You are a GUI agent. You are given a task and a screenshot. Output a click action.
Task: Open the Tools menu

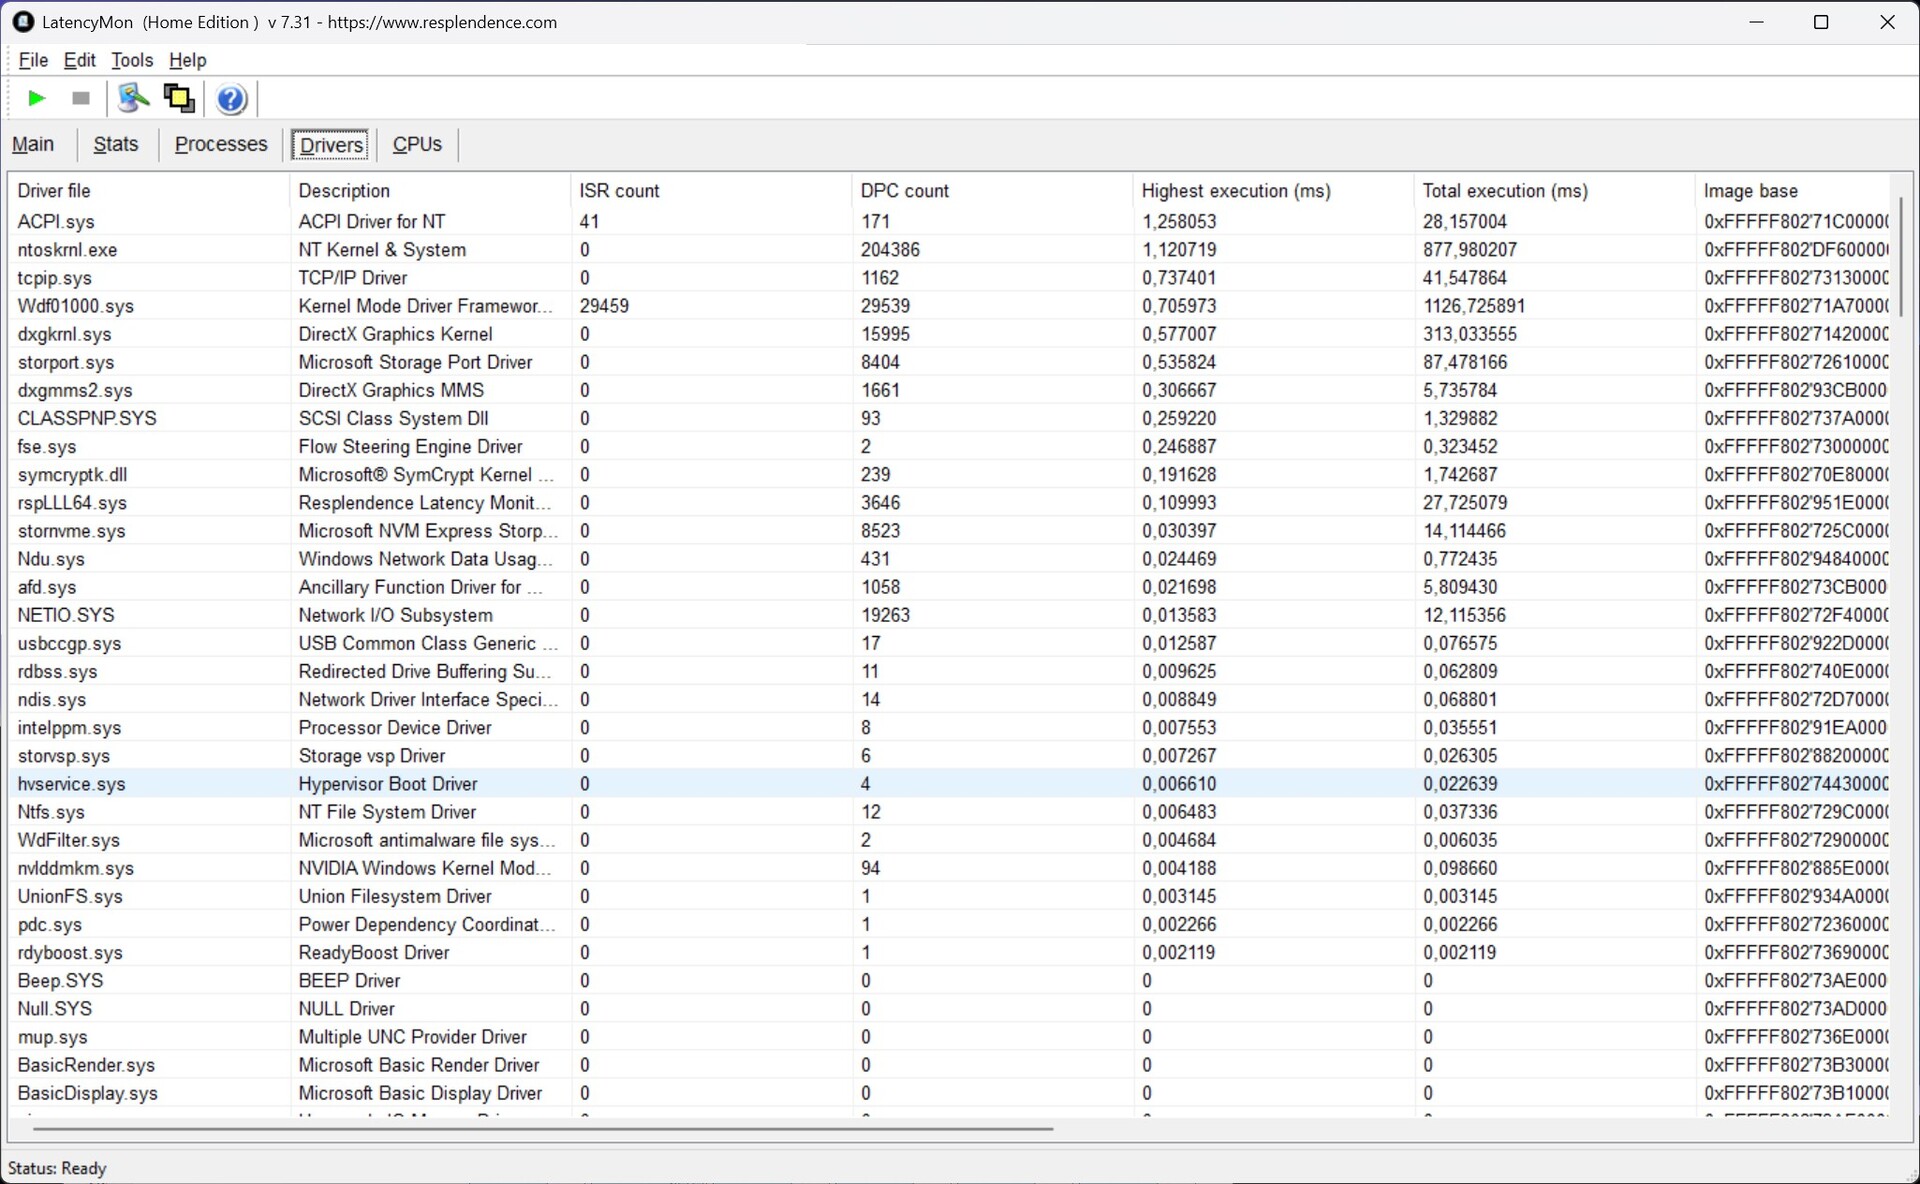[132, 60]
